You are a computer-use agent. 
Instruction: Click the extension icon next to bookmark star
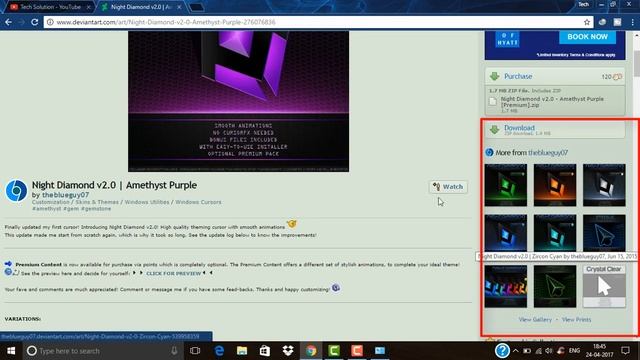[x=602, y=22]
